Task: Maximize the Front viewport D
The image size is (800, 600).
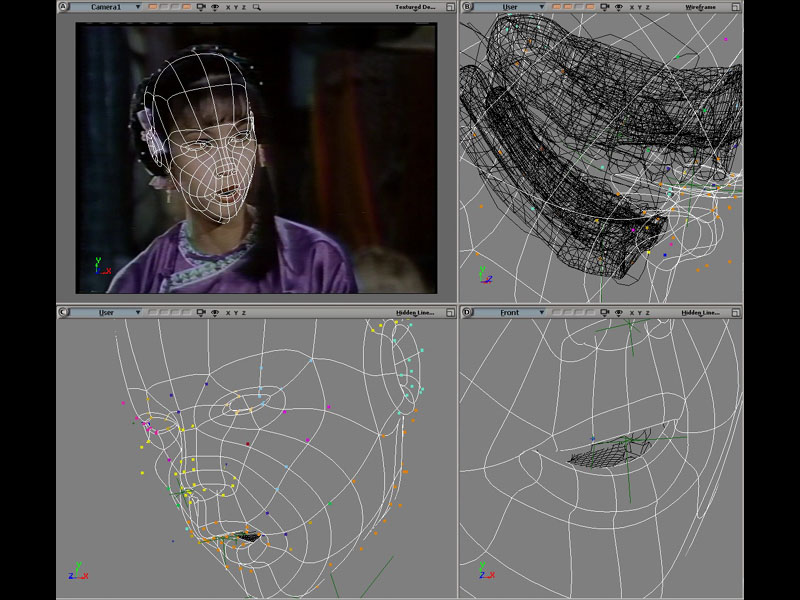Action: pyautogui.click(x=737, y=313)
